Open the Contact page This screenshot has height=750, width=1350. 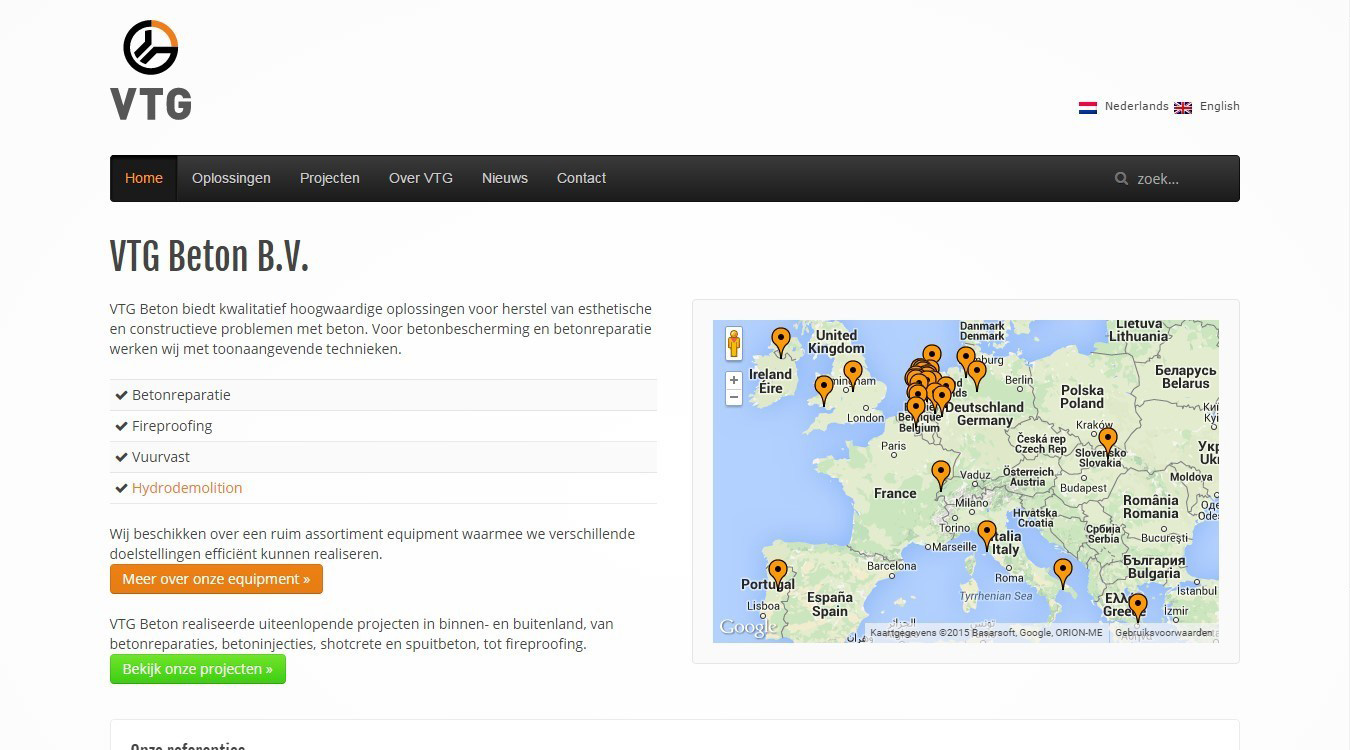click(x=581, y=178)
